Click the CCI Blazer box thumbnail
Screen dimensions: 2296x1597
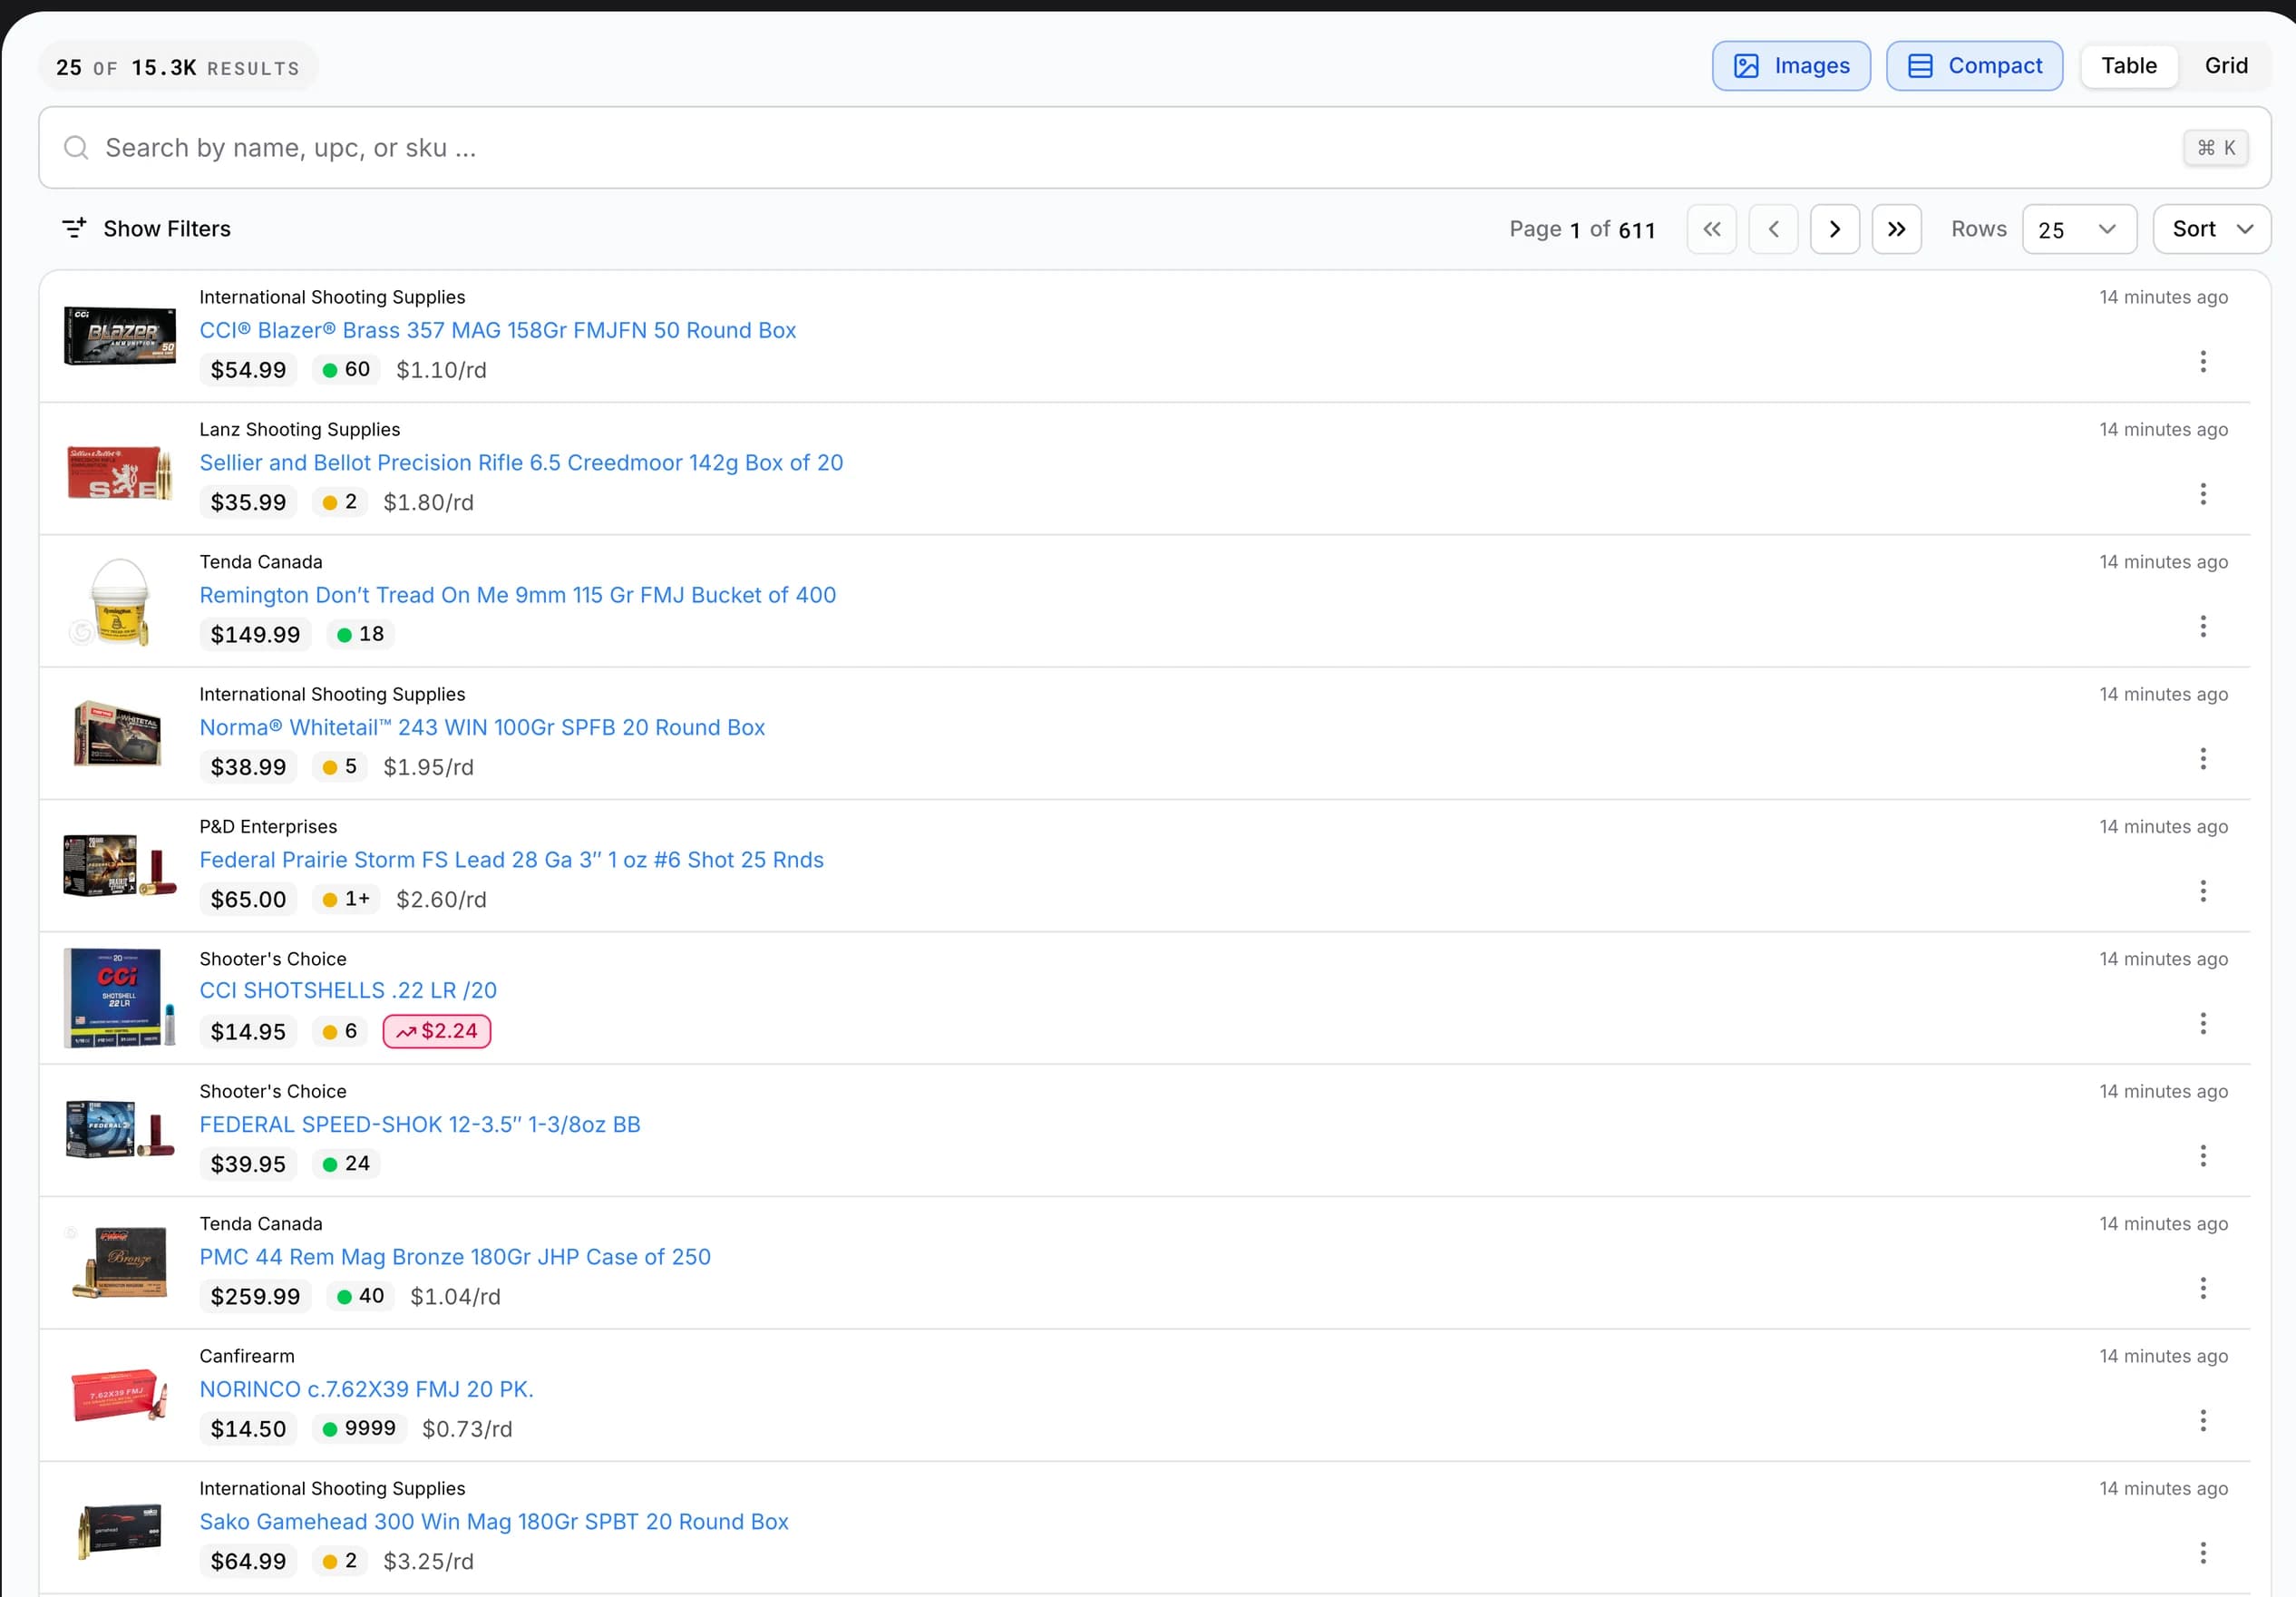coord(120,336)
